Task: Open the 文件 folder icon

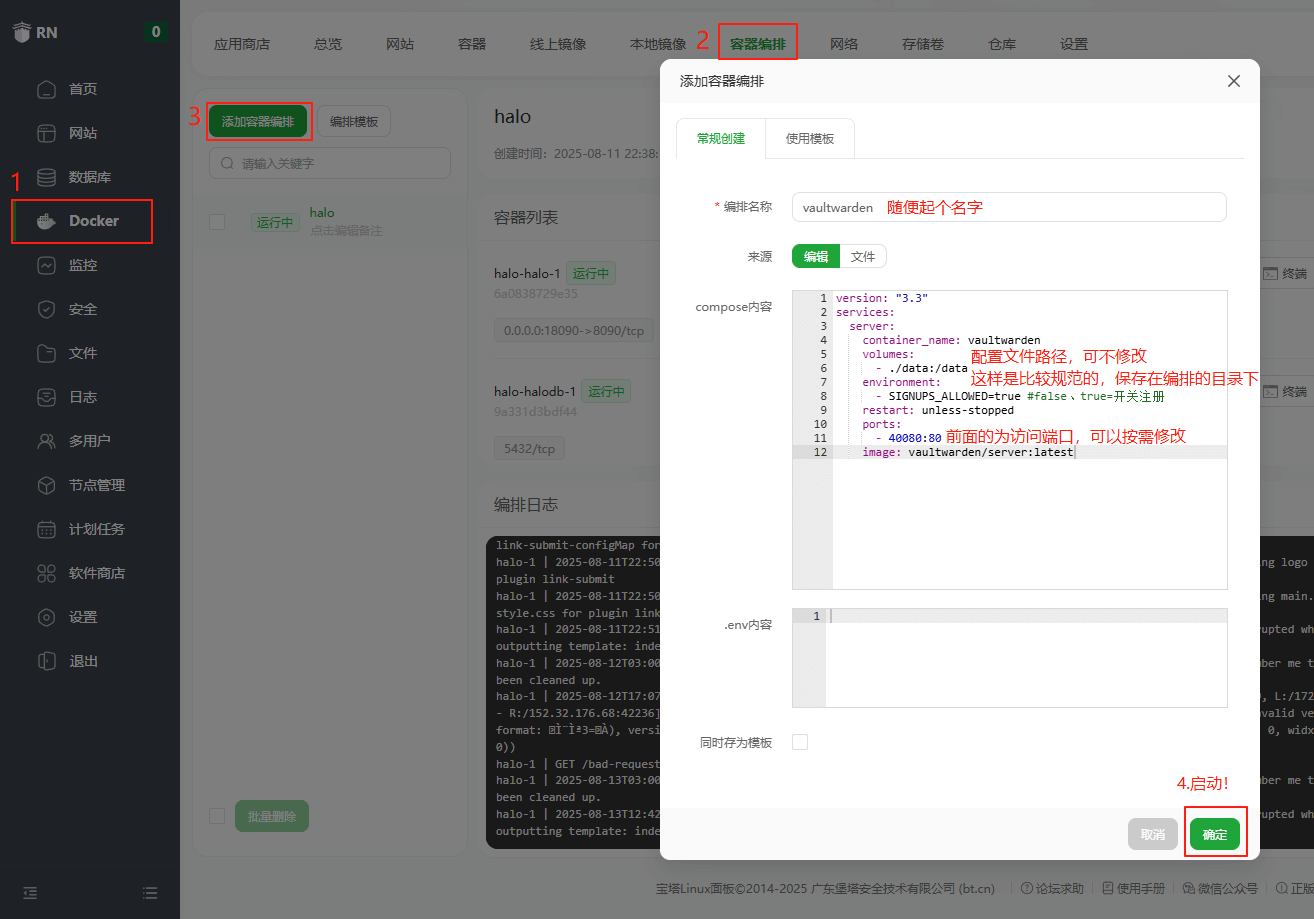Action: click(x=46, y=353)
